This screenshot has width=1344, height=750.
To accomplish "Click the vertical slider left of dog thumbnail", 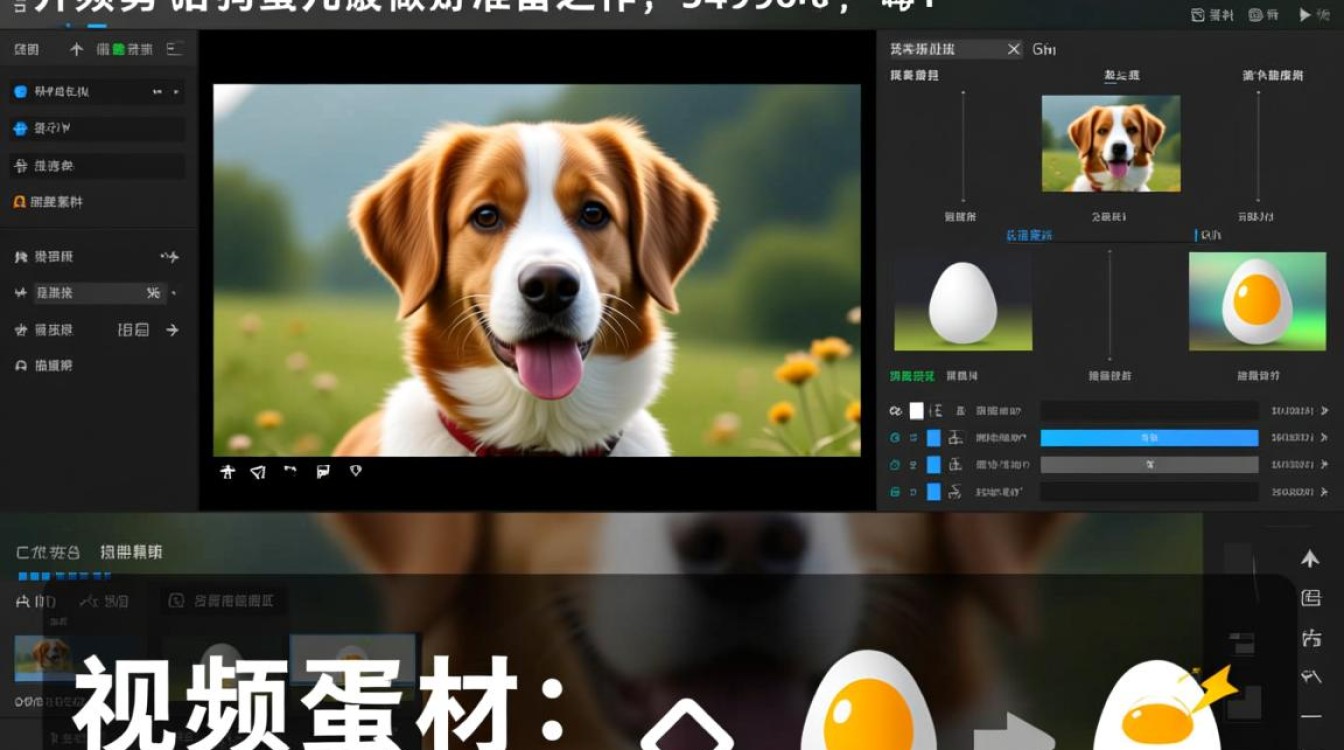I will point(964,146).
